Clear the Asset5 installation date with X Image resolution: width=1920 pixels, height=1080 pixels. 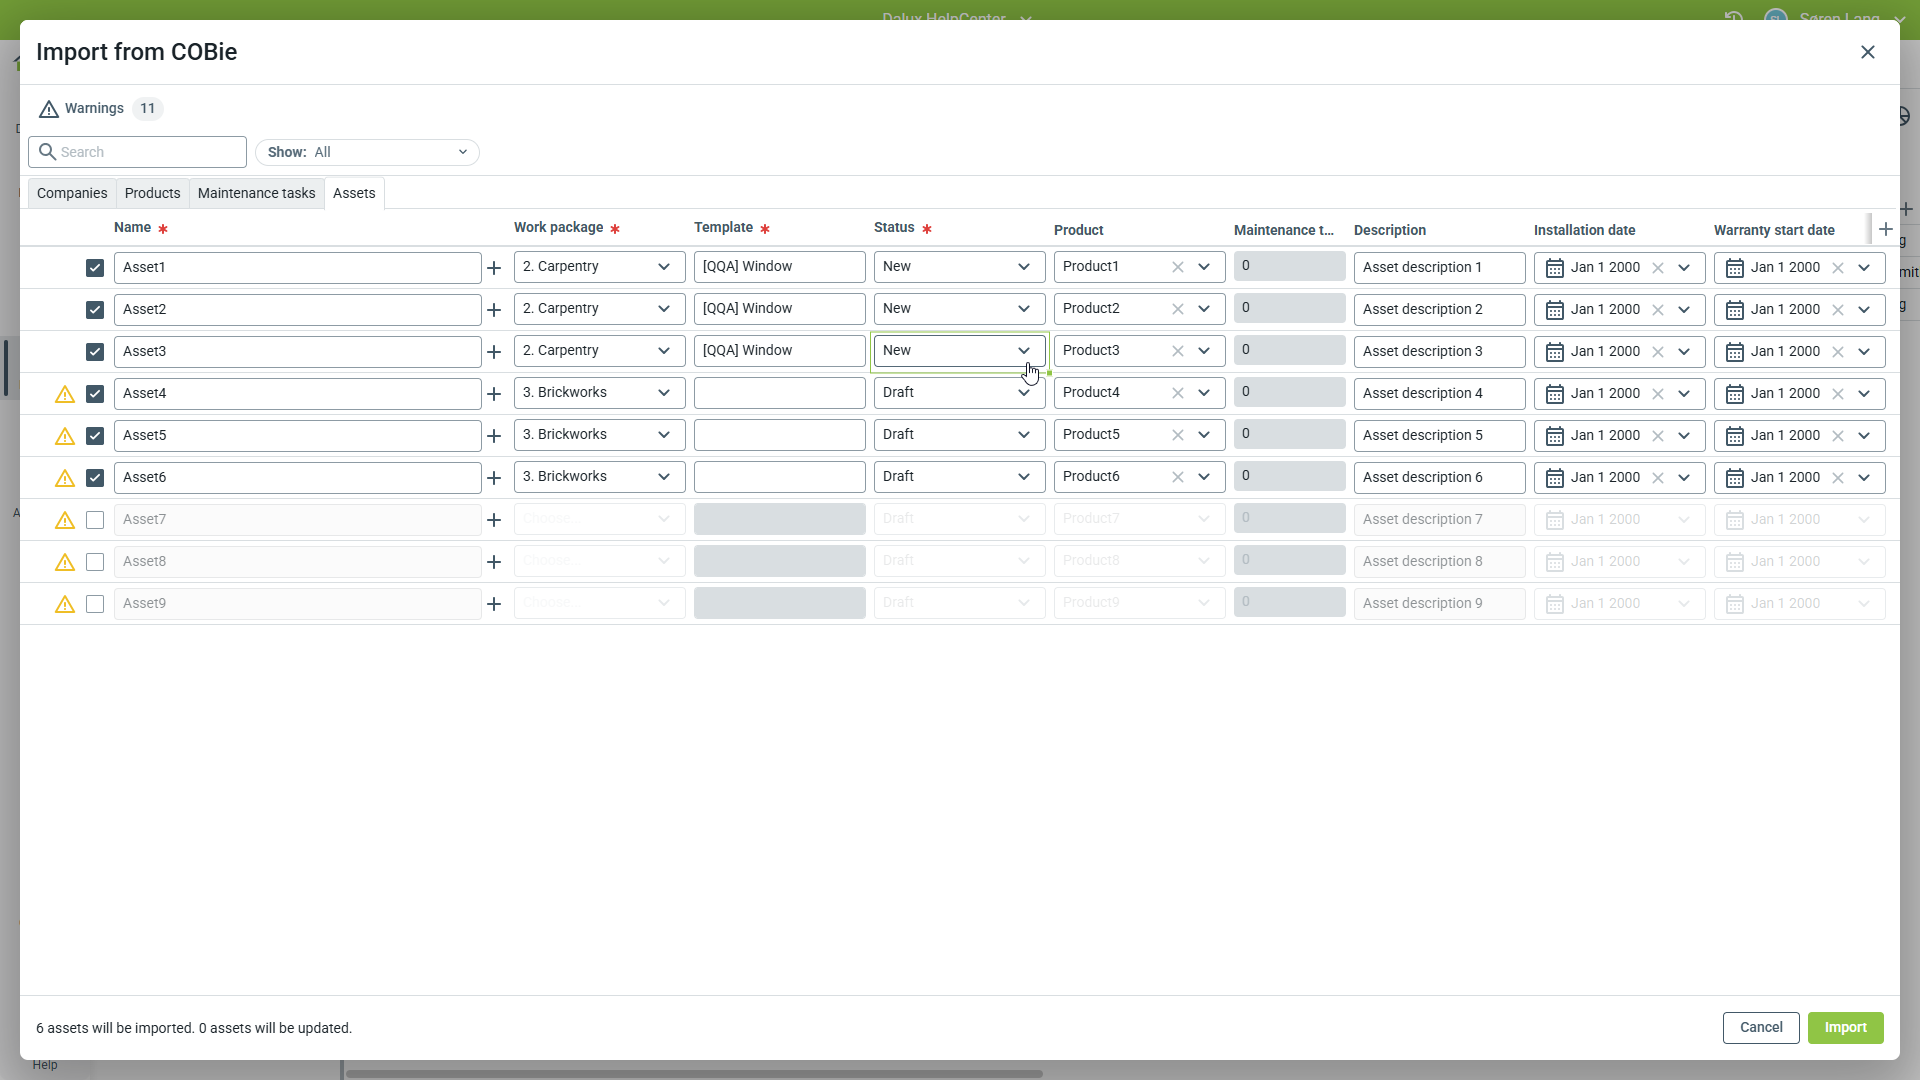[1658, 436]
